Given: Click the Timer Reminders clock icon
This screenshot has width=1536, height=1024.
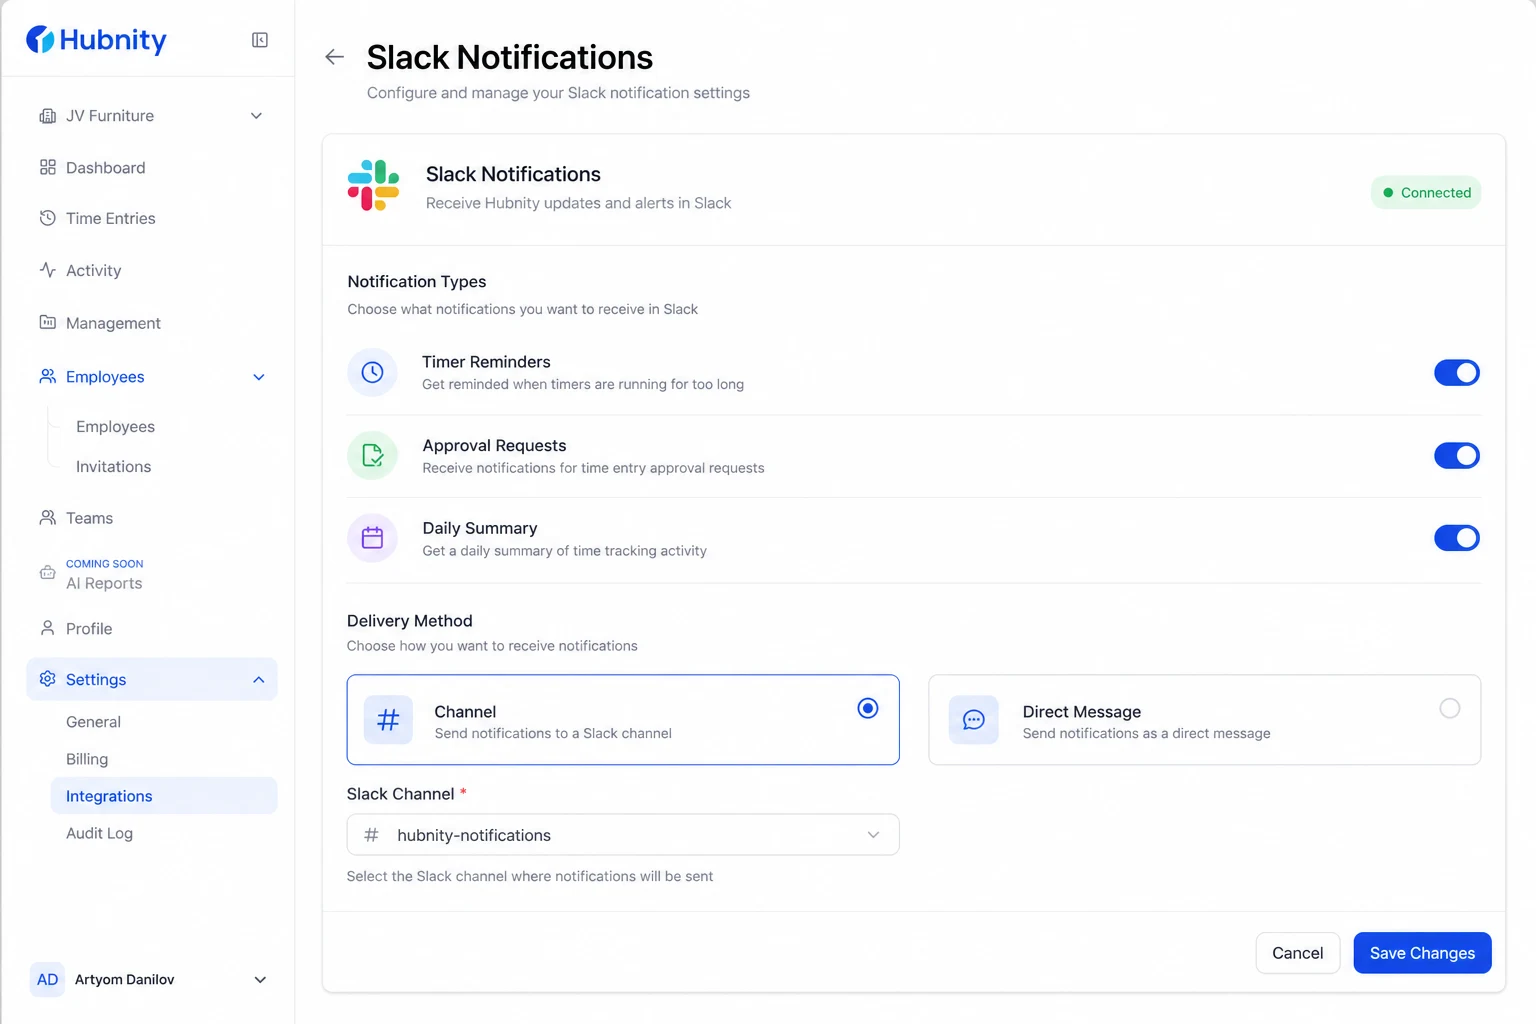Looking at the screenshot, I should point(372,372).
